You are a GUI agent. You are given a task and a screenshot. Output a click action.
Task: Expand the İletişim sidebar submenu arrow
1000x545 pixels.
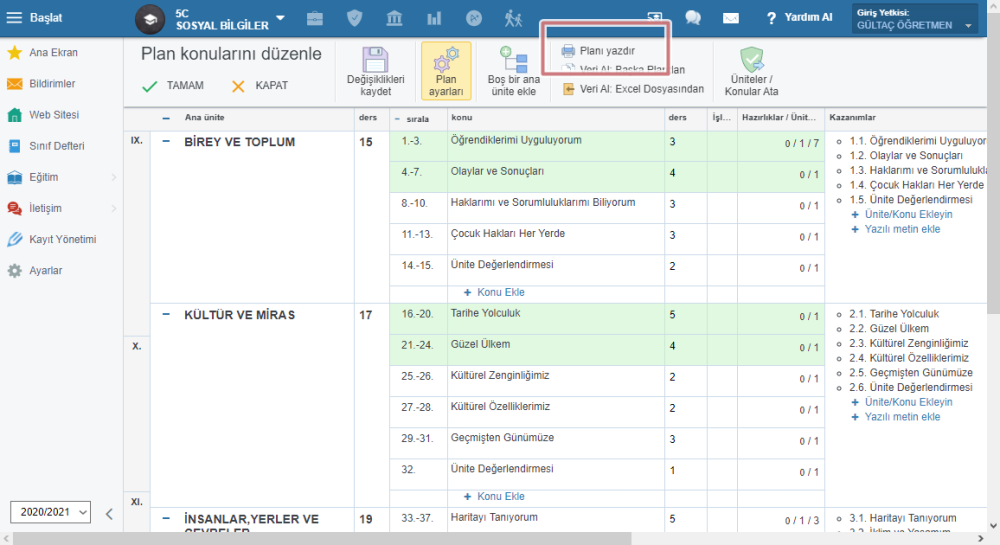(x=114, y=208)
